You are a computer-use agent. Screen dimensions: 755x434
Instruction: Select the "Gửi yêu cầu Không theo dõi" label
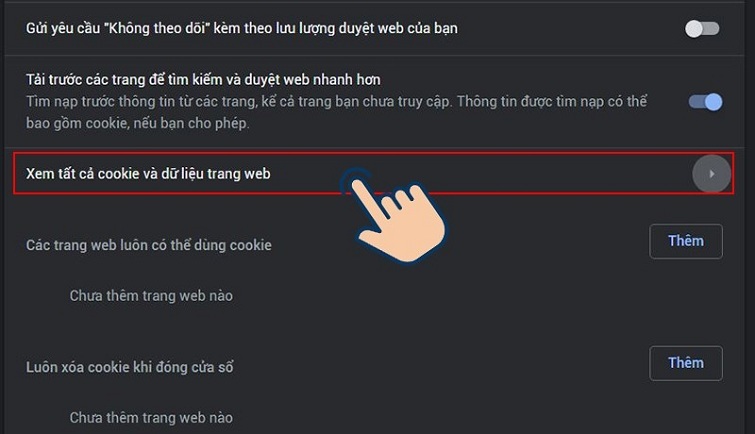coord(242,28)
